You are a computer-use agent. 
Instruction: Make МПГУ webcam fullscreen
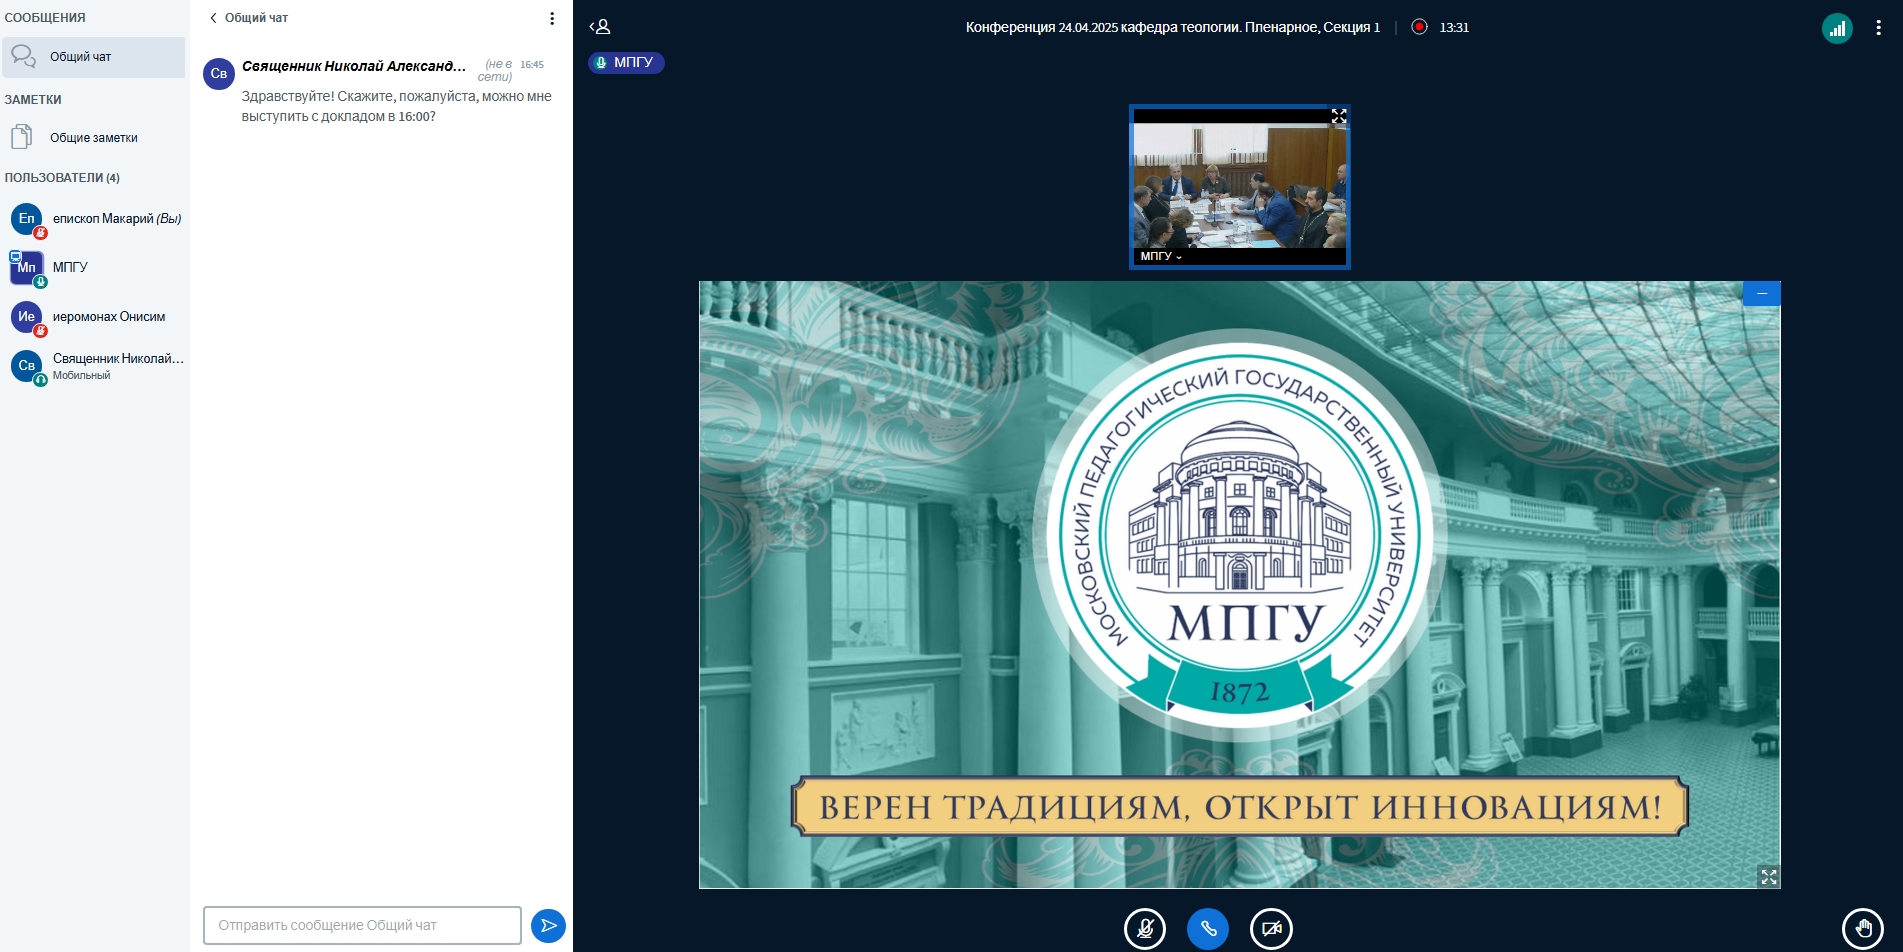[1338, 117]
